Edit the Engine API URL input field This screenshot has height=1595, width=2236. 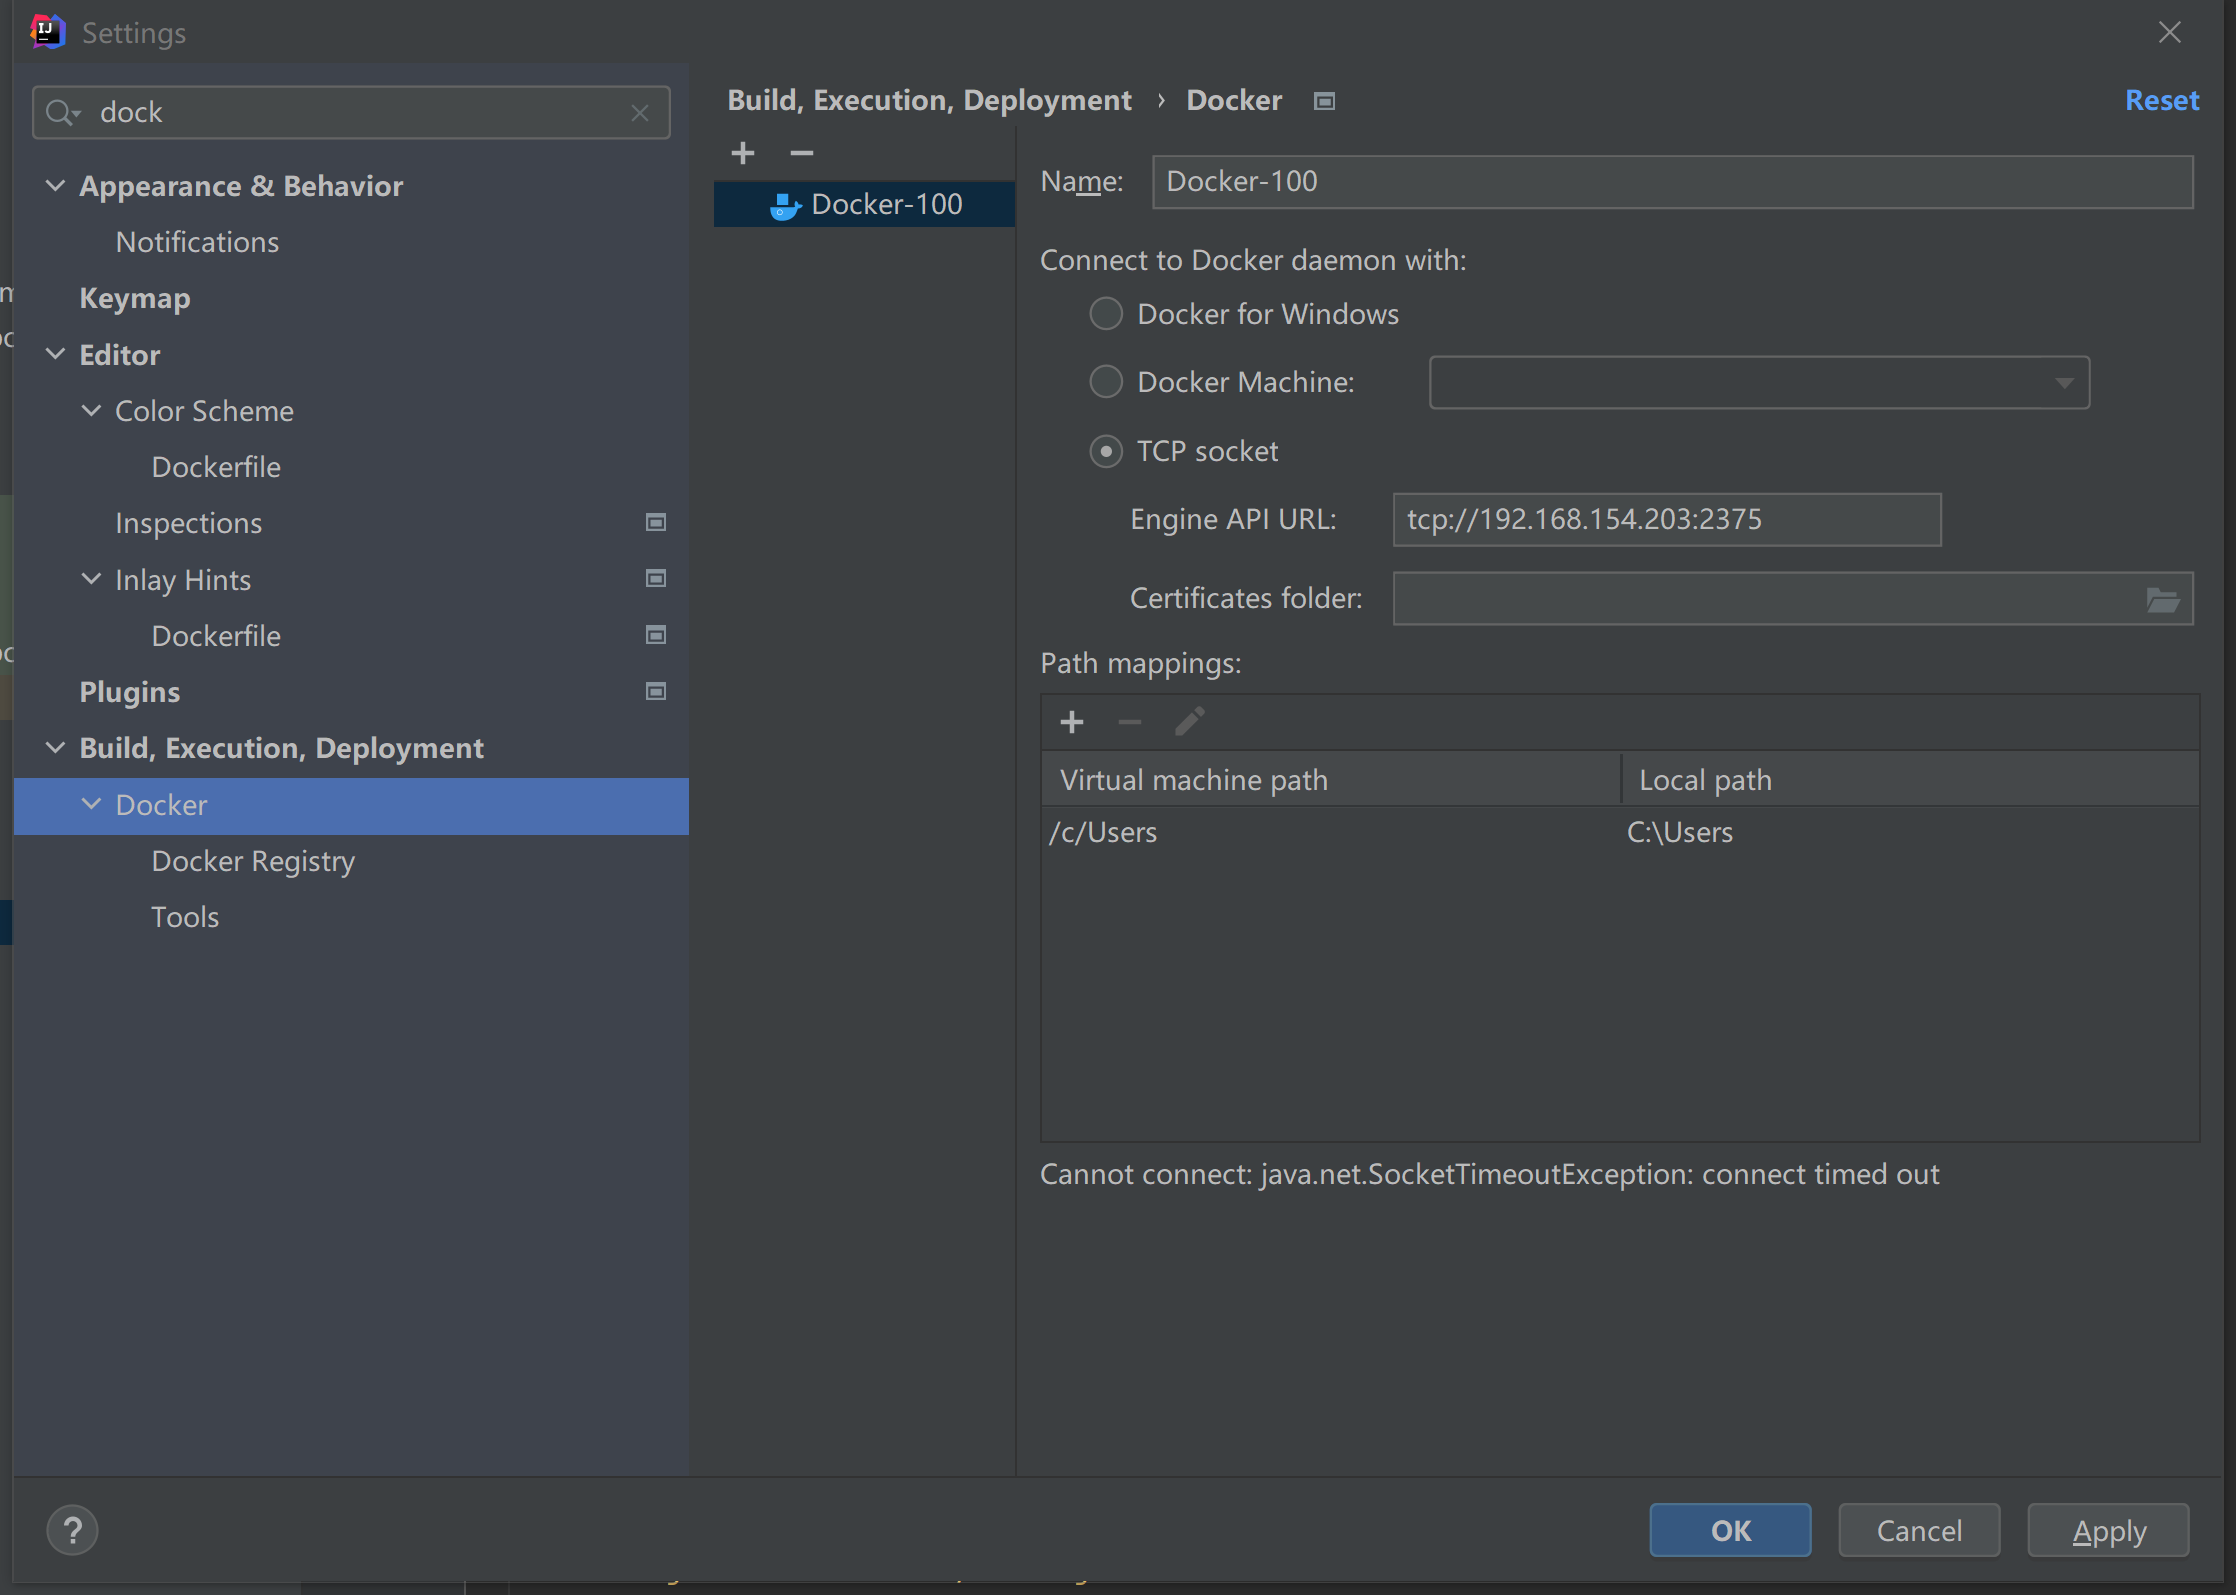click(1665, 518)
